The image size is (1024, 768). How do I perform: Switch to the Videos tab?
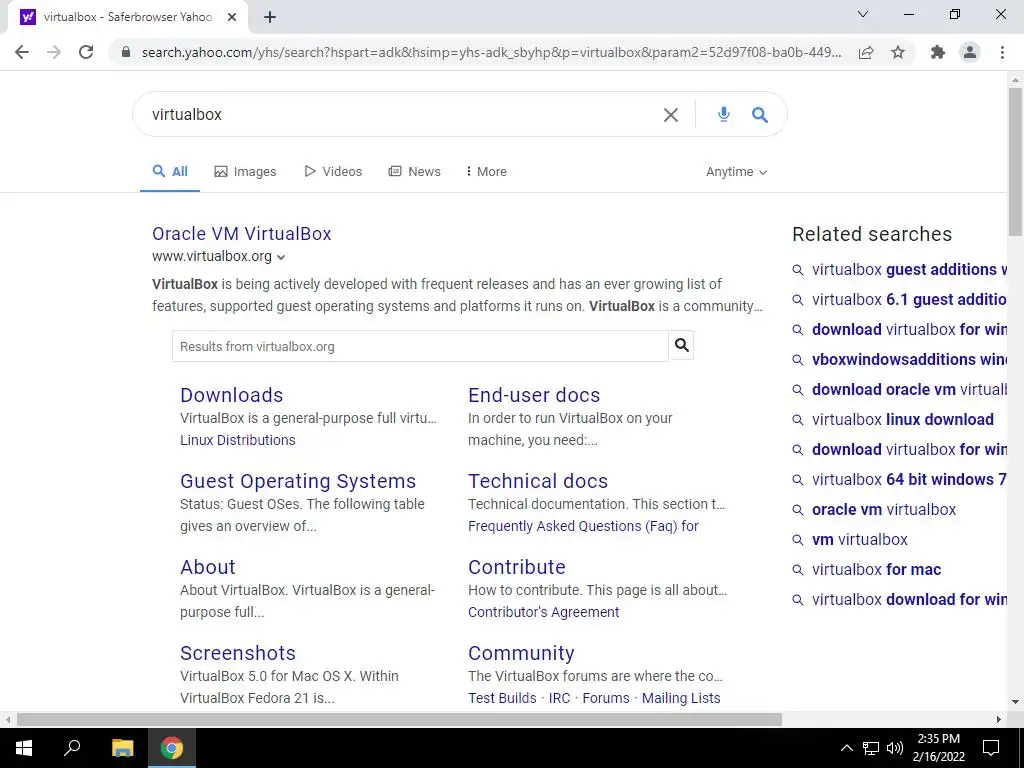coord(333,172)
